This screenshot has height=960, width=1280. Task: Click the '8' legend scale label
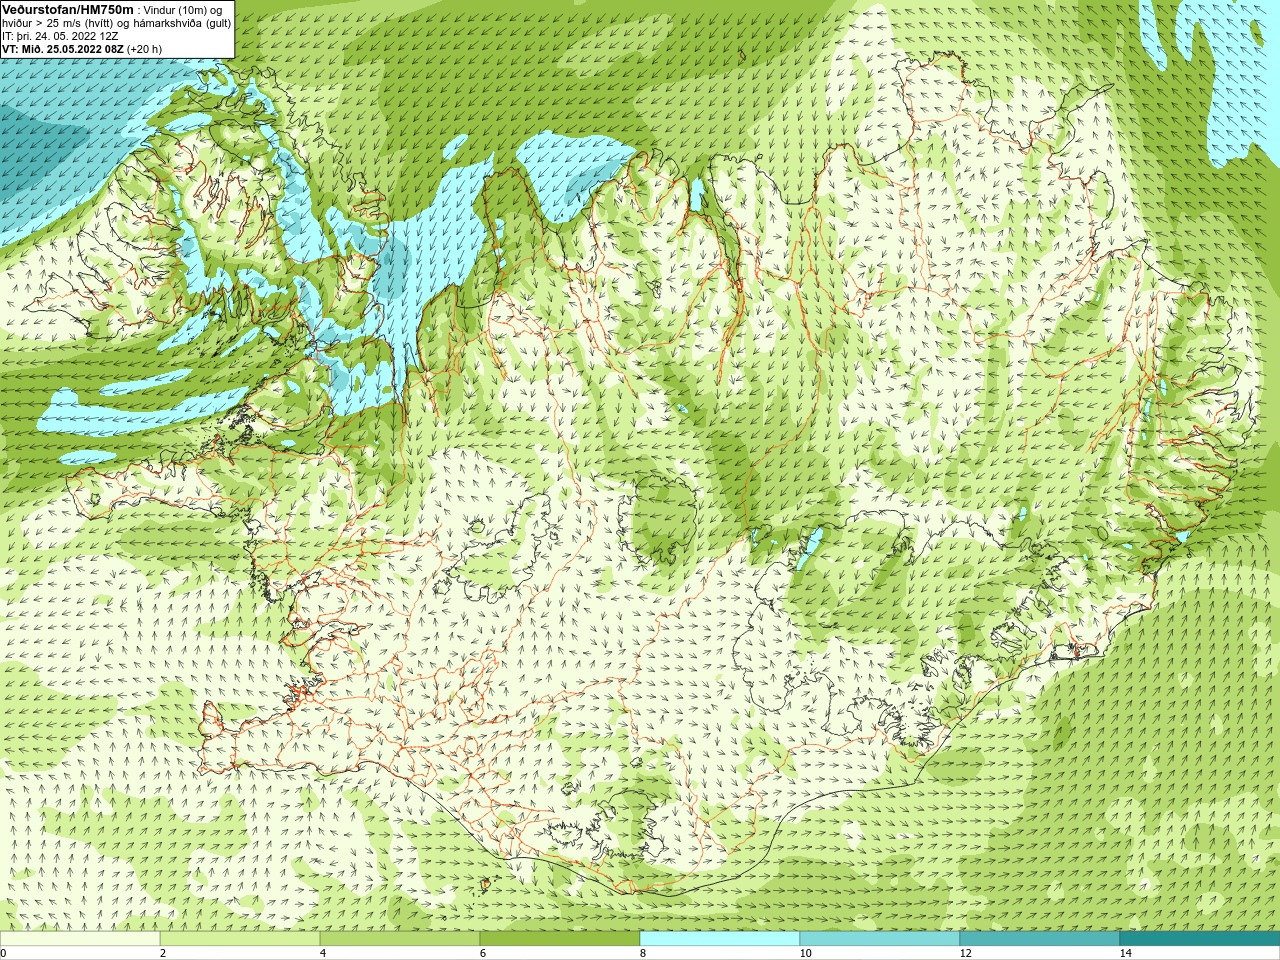click(643, 953)
